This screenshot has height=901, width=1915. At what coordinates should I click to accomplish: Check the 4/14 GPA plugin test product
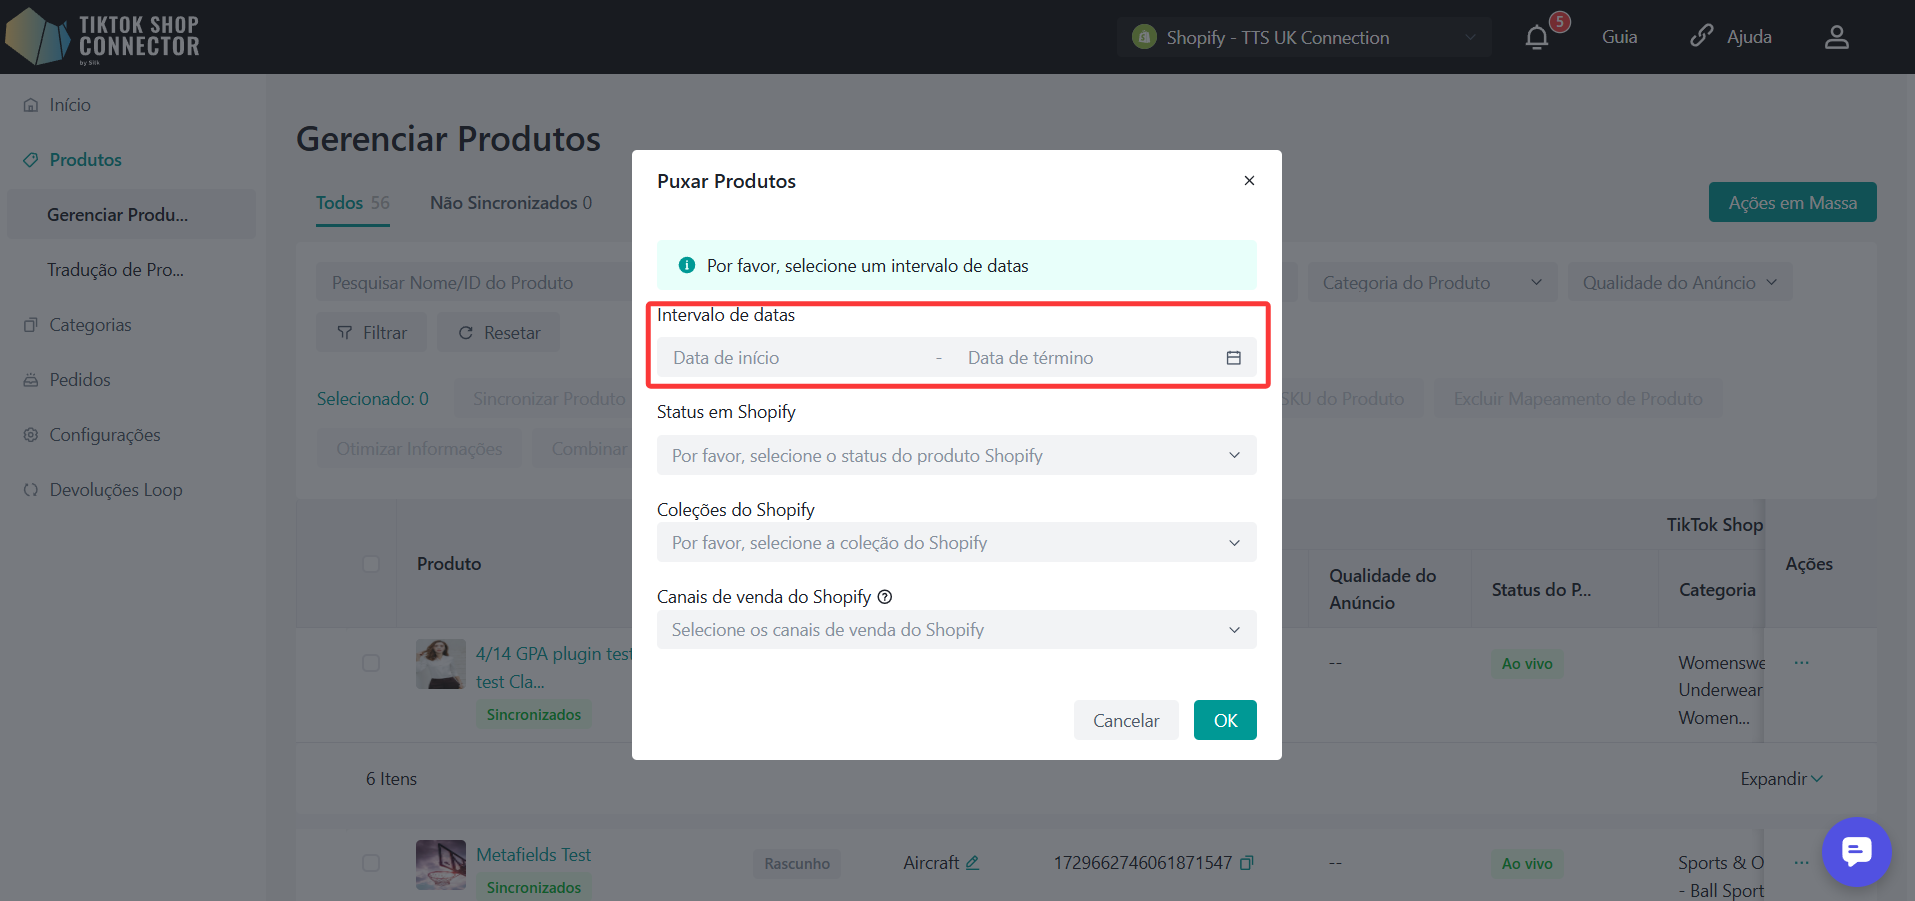coord(371,663)
